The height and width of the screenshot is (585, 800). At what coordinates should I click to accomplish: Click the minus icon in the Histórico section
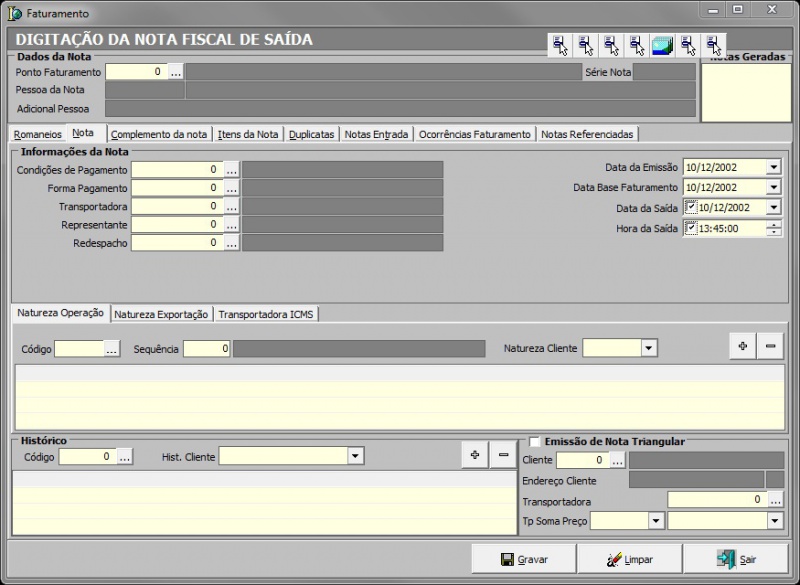coord(503,456)
